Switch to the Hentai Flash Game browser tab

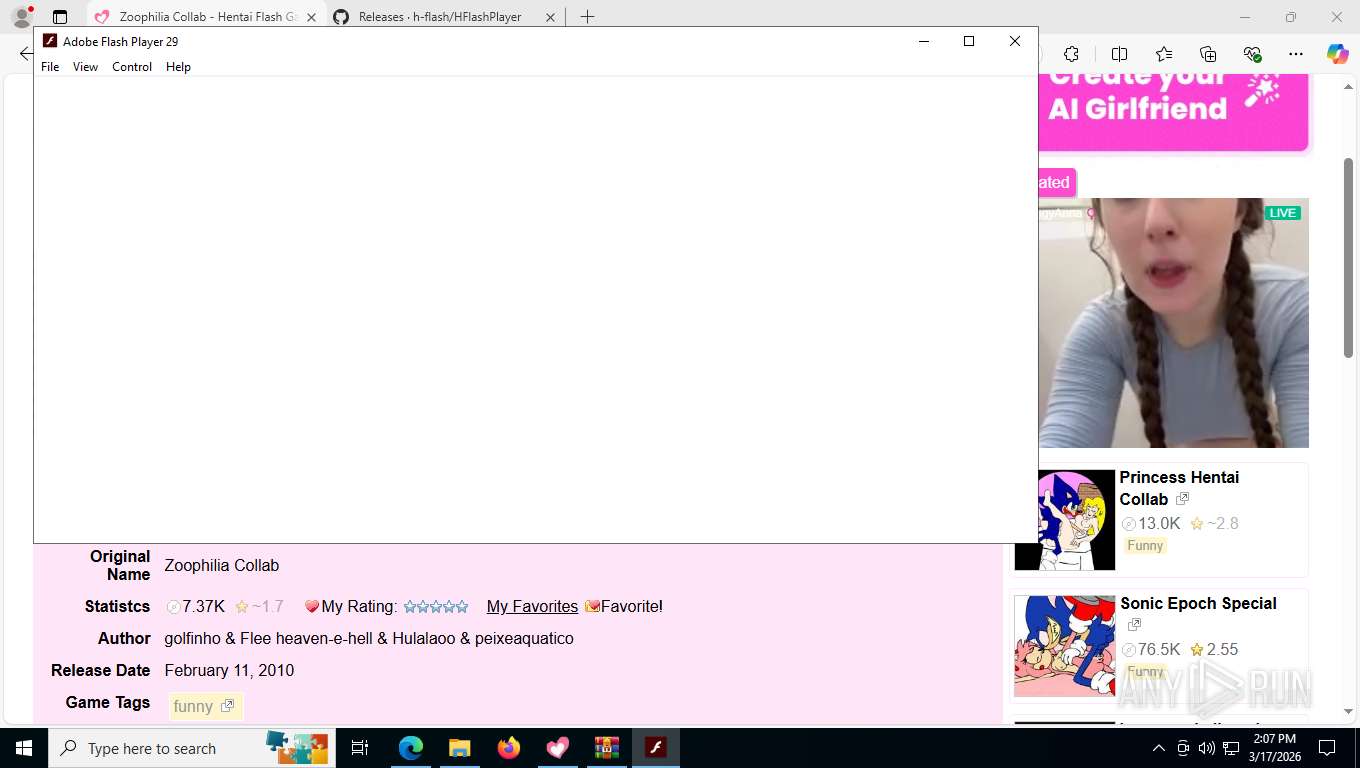pos(206,17)
